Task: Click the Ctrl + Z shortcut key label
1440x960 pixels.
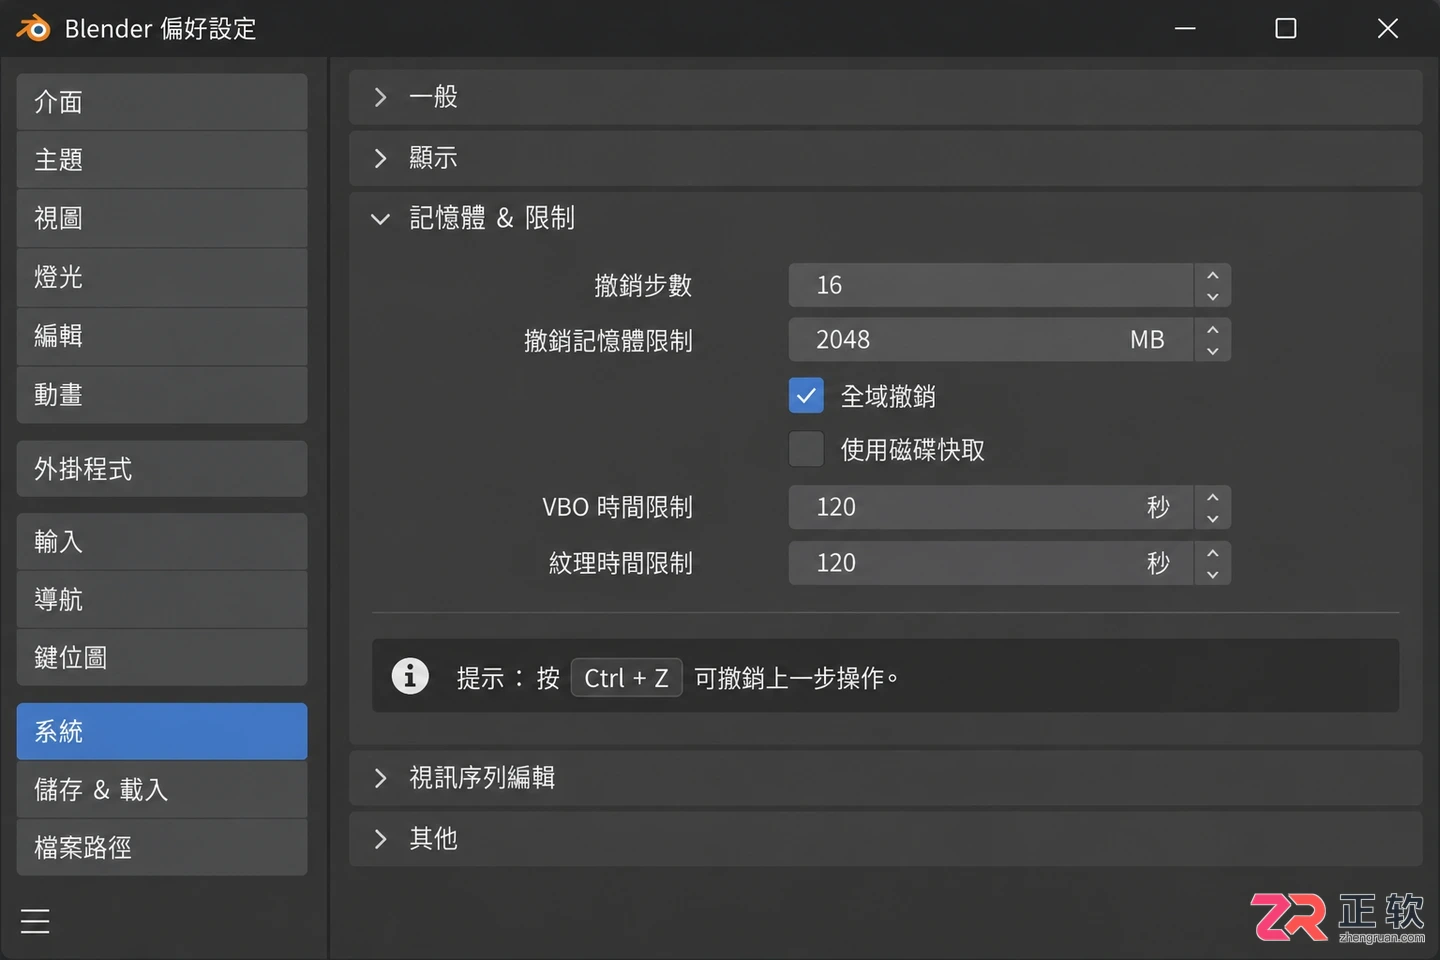Action: point(626,678)
